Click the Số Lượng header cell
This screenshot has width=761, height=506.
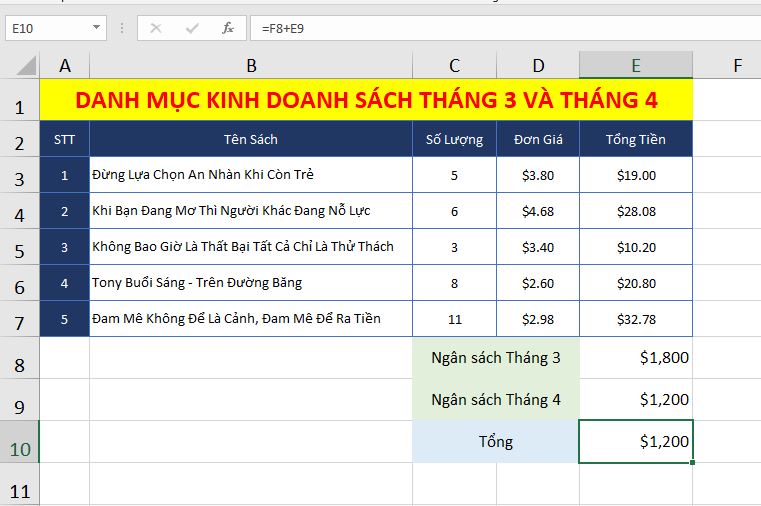tap(454, 139)
